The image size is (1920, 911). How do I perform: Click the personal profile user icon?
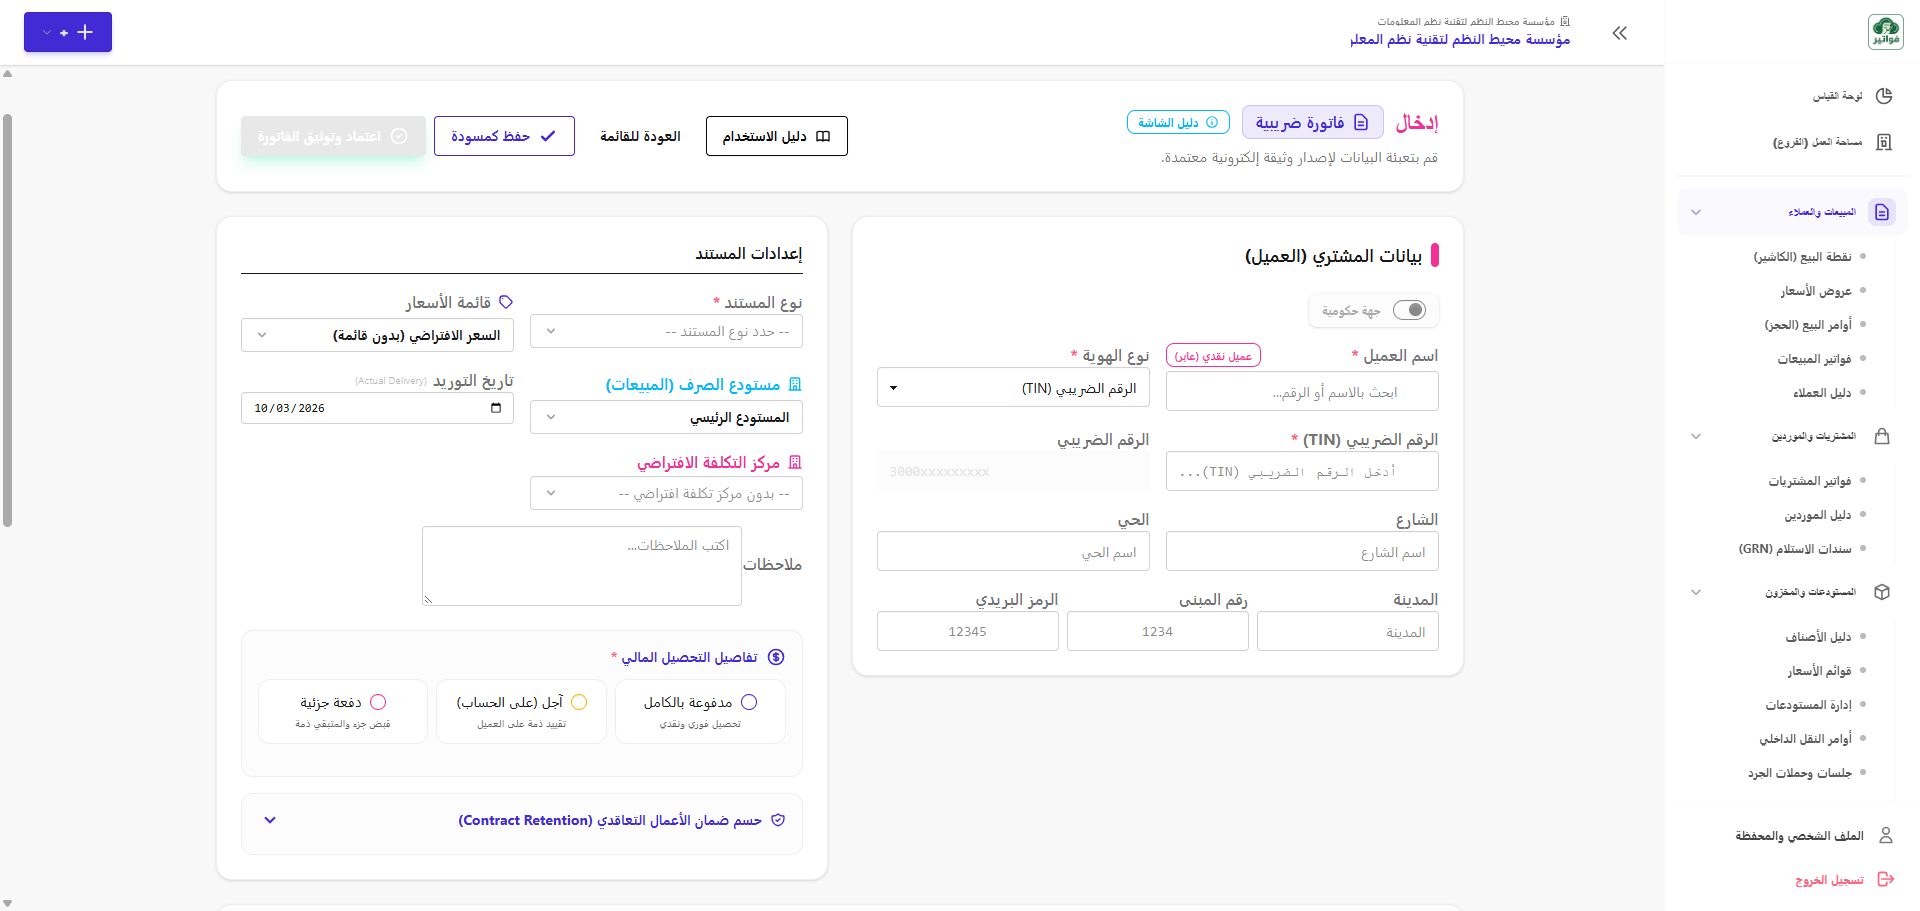pyautogui.click(x=1886, y=835)
